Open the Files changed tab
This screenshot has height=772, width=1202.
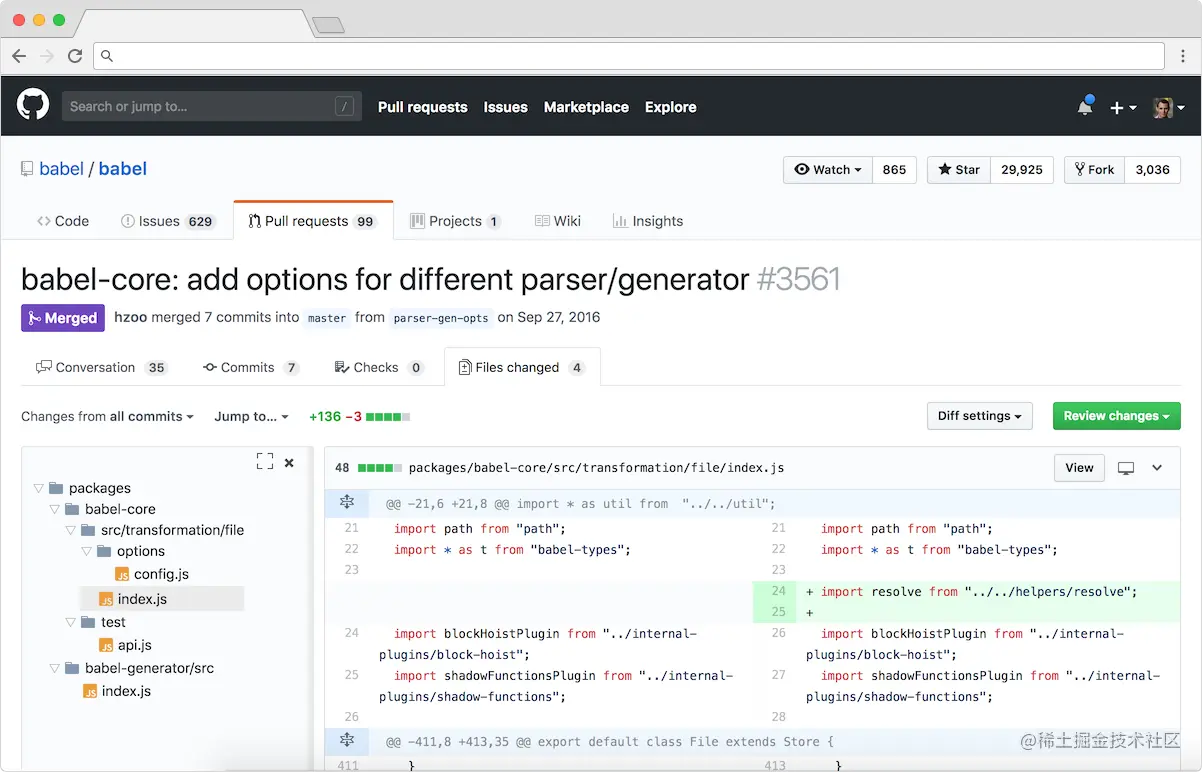click(x=522, y=367)
